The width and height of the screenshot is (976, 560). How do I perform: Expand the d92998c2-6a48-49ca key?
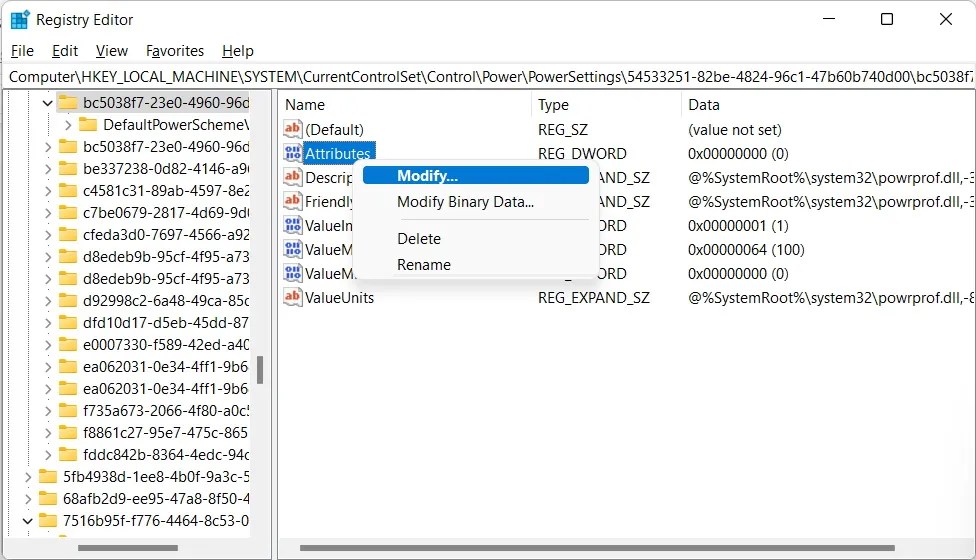[48, 301]
